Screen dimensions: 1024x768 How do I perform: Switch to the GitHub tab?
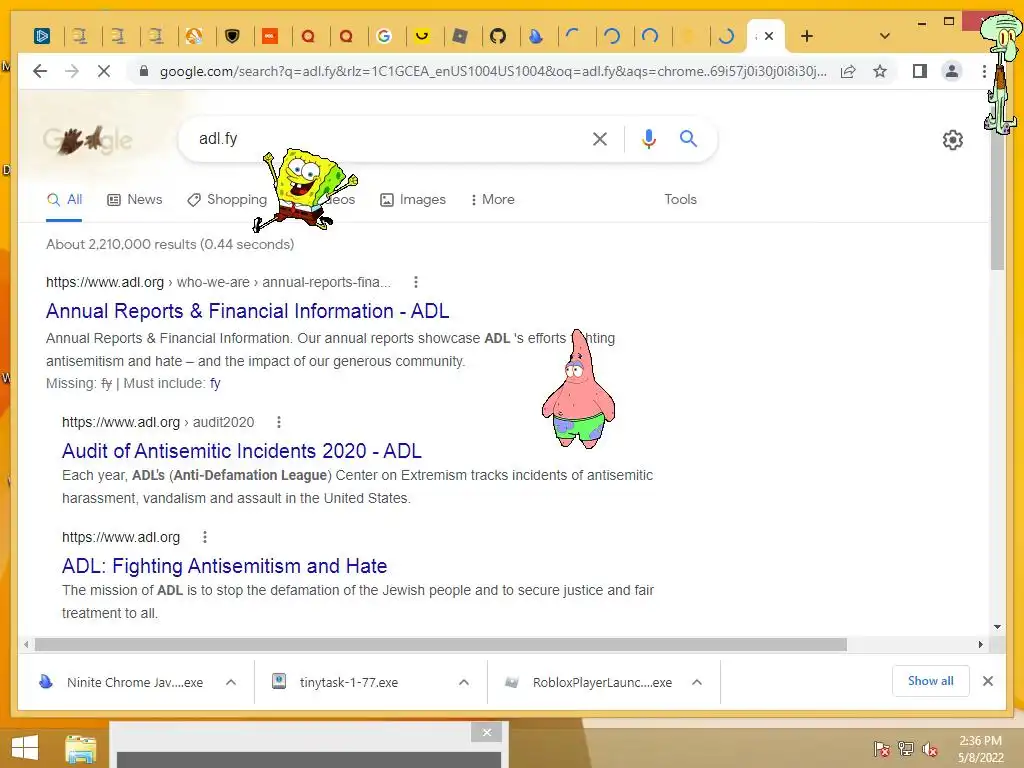(498, 36)
